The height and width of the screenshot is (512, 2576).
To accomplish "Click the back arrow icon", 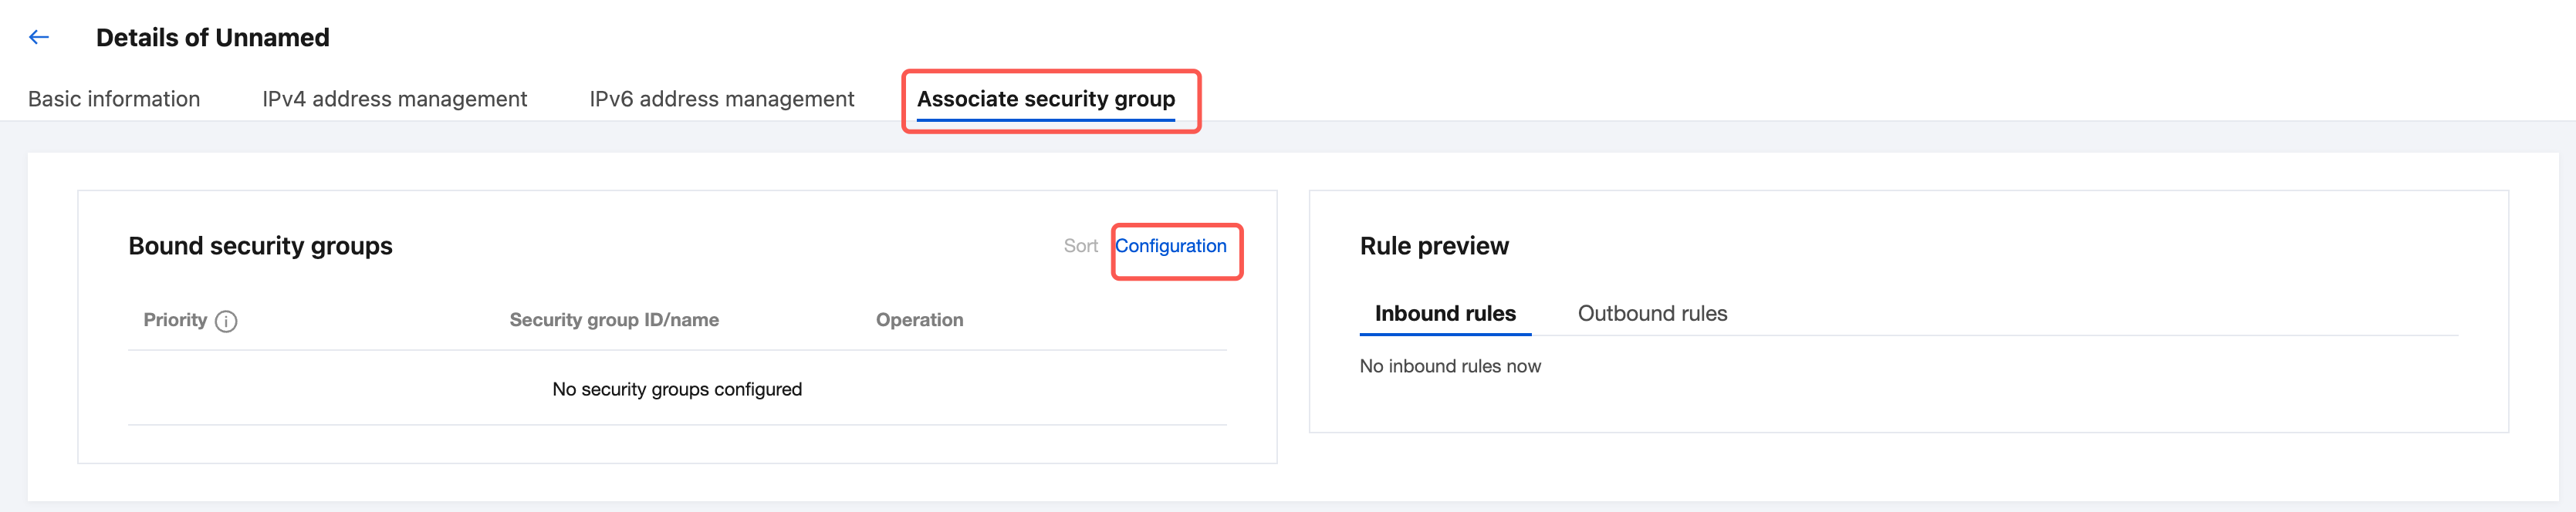I will click(x=39, y=38).
